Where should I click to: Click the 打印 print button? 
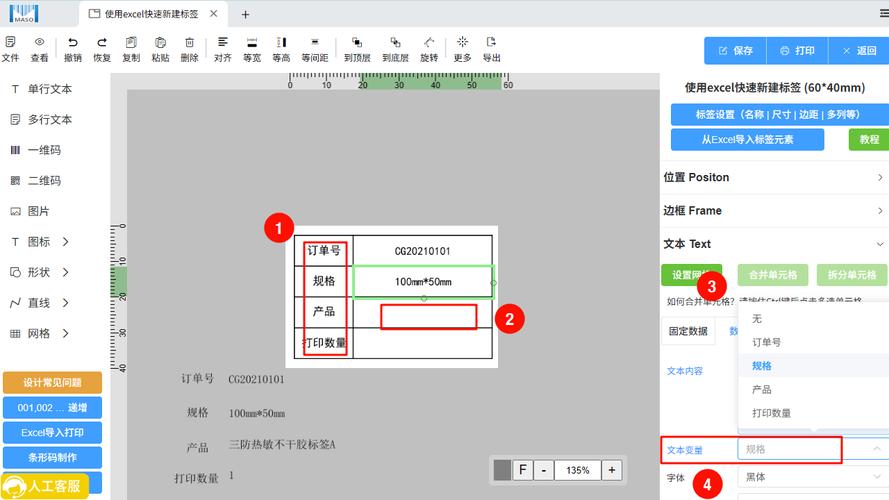(x=797, y=51)
